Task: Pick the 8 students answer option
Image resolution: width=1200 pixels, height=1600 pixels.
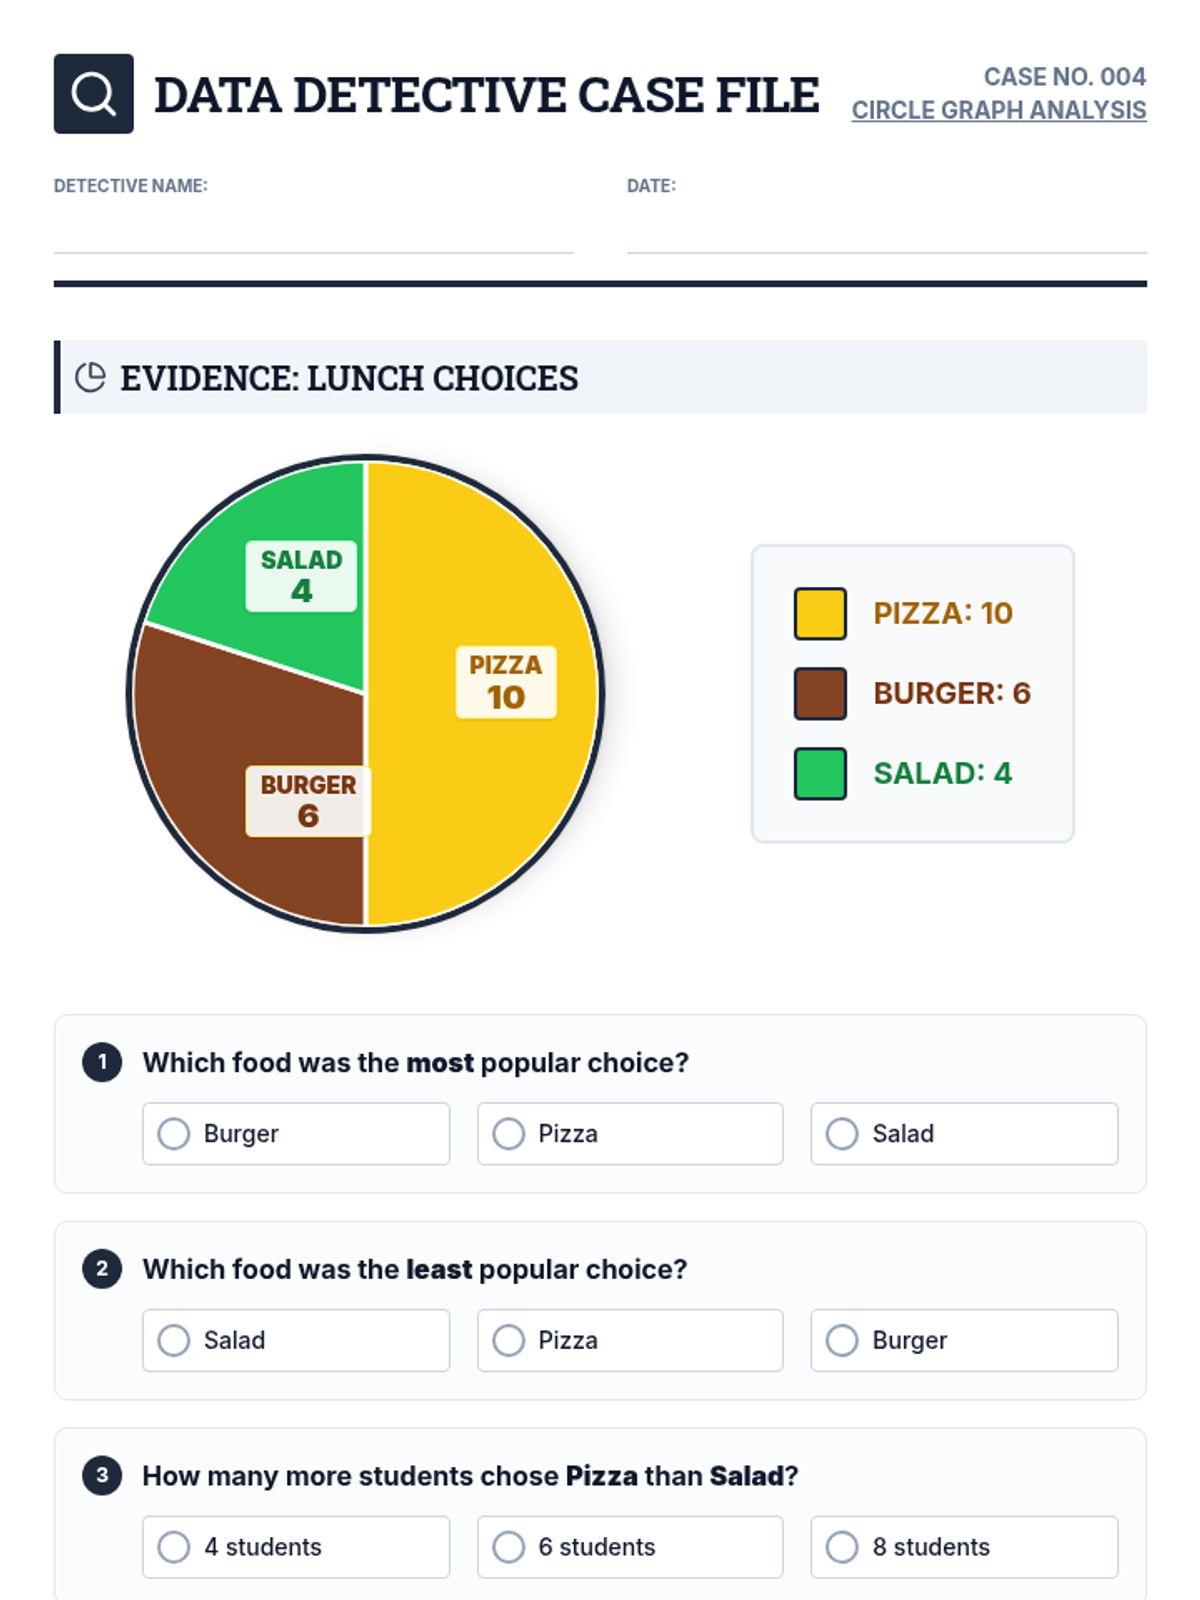Action: 964,1547
